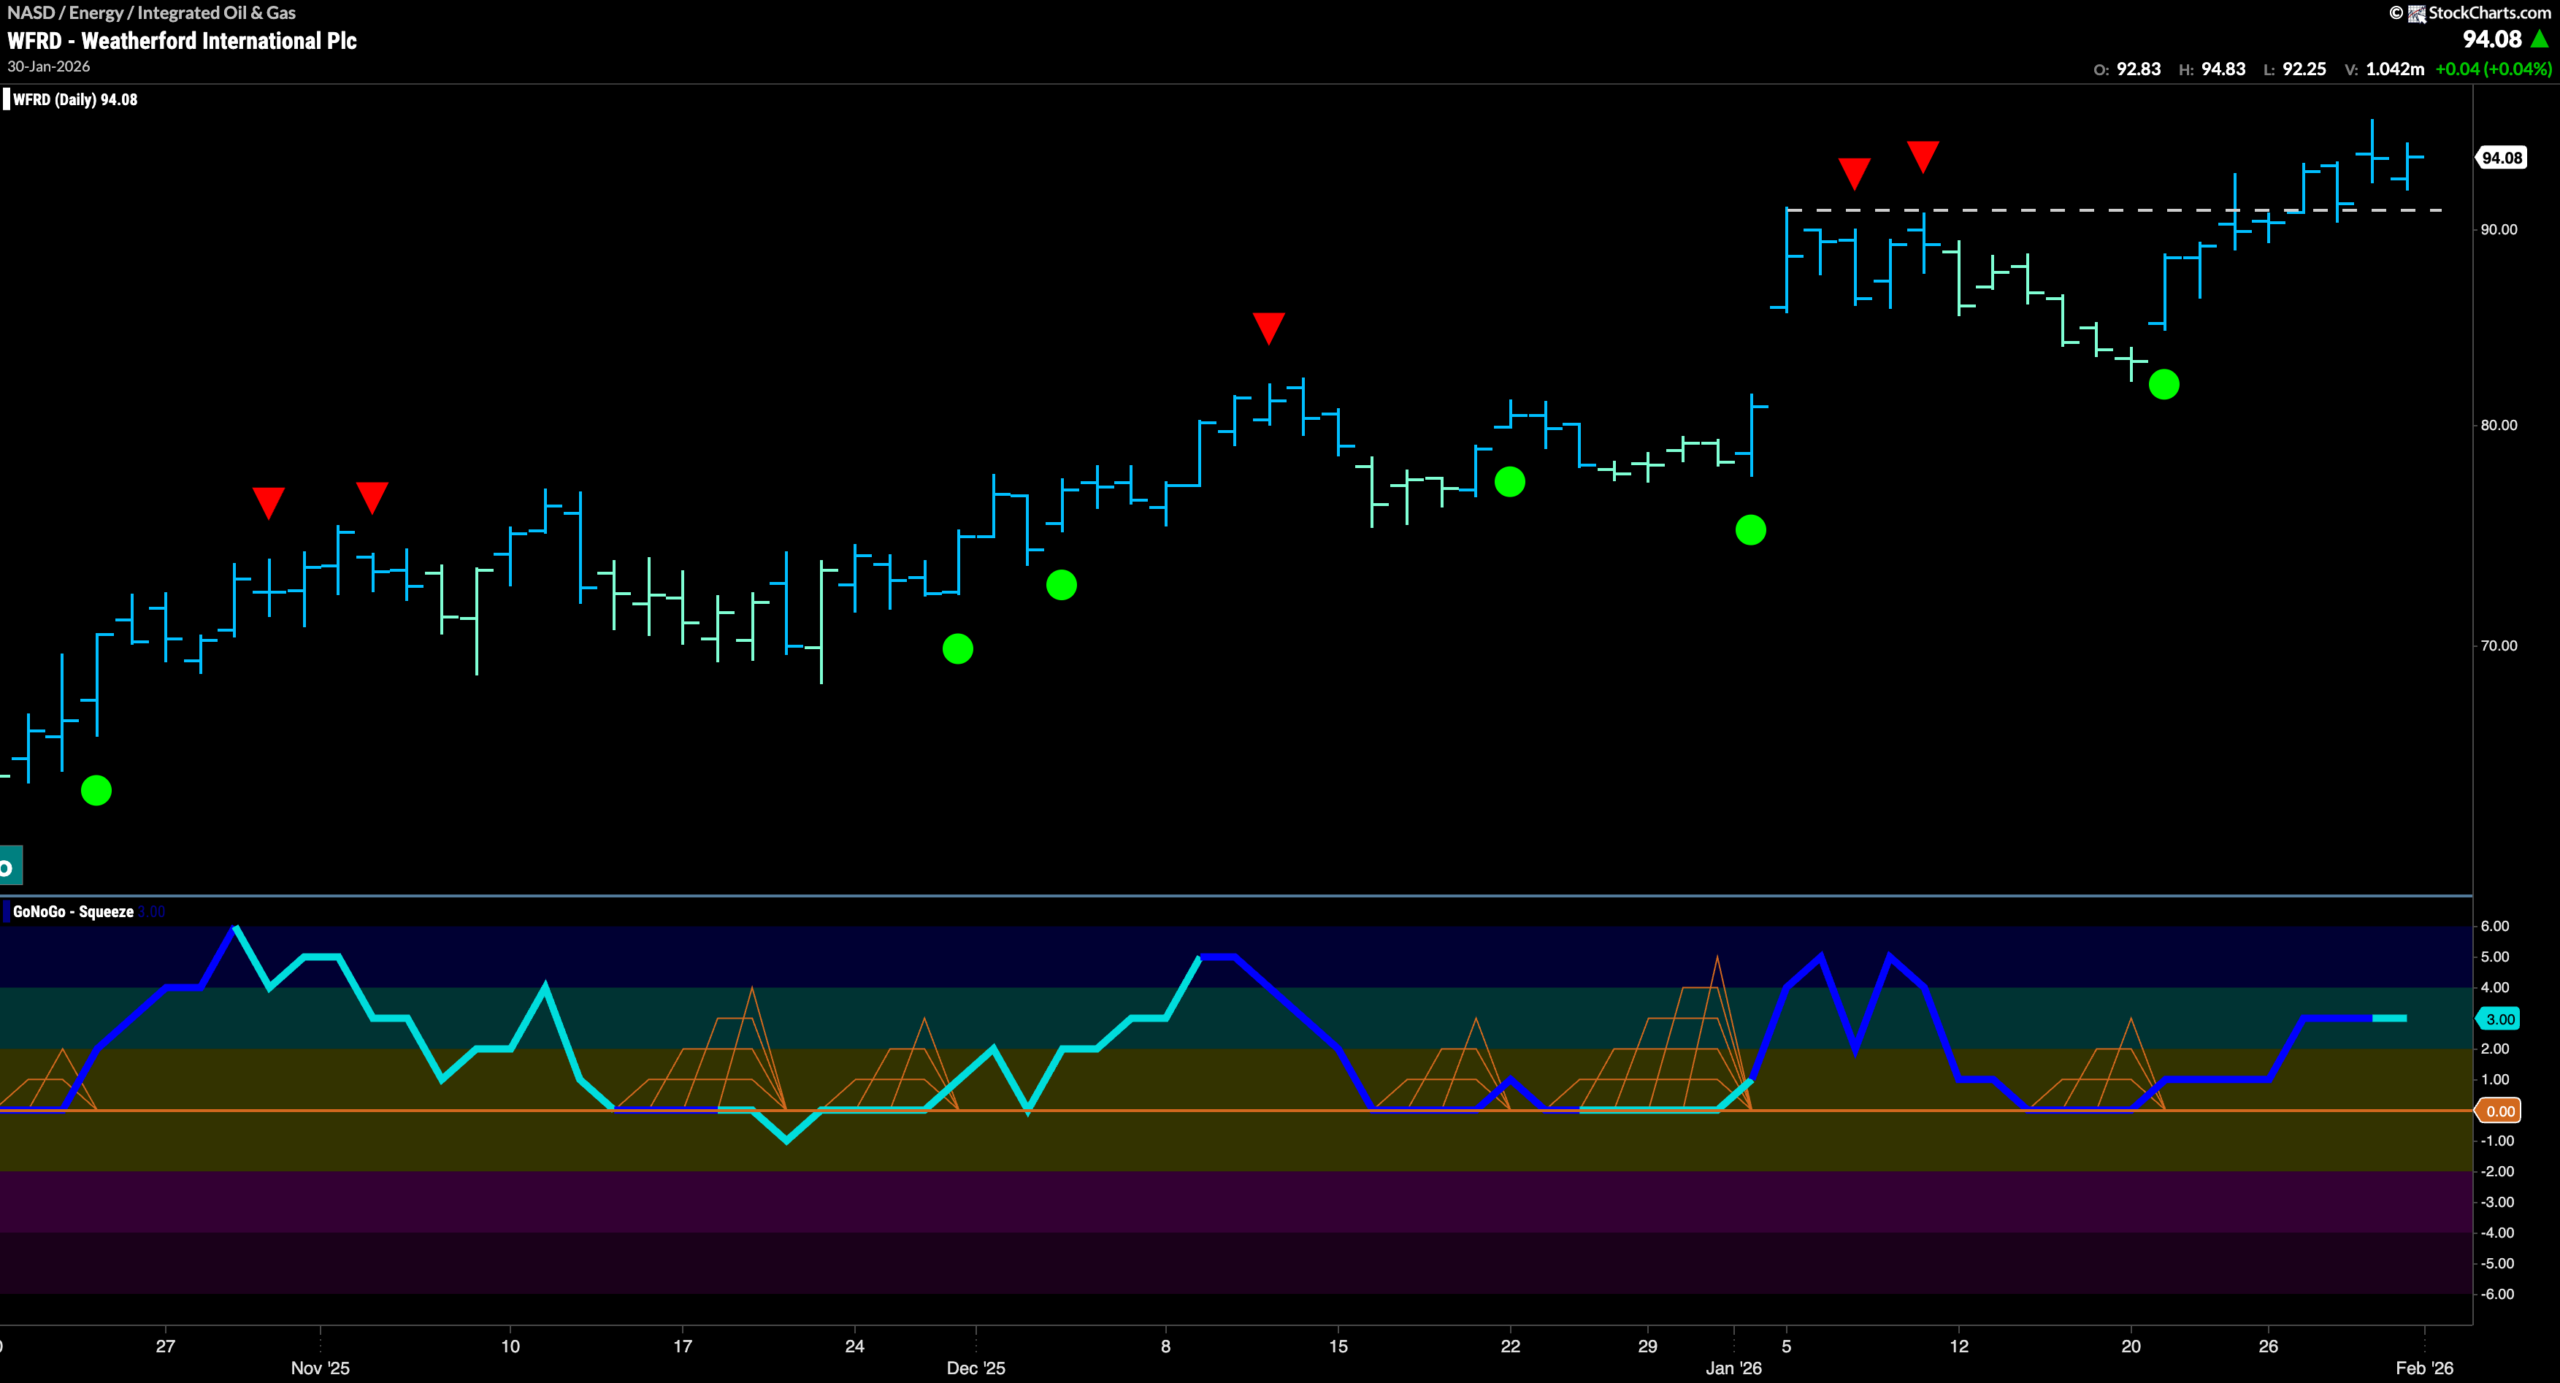Click the dashed horizontal resistance line
2560x1383 pixels.
pyautogui.click(x=2114, y=210)
